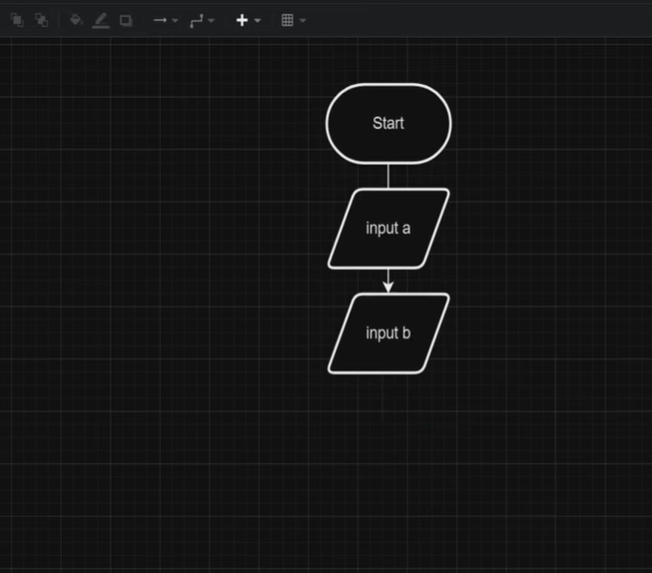Viewport: 652px width, 573px height.
Task: Click the Connection arrow style icon
Action: 159,20
